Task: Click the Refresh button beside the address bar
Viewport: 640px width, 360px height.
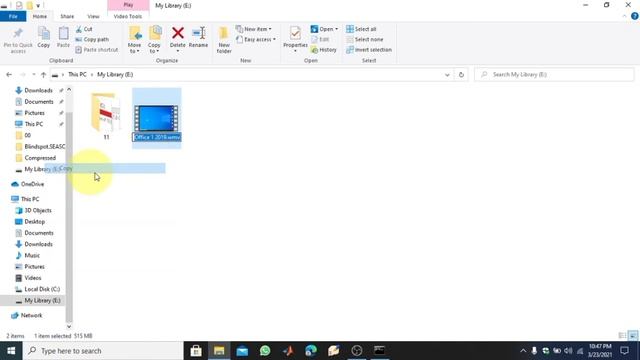Action: point(461,75)
